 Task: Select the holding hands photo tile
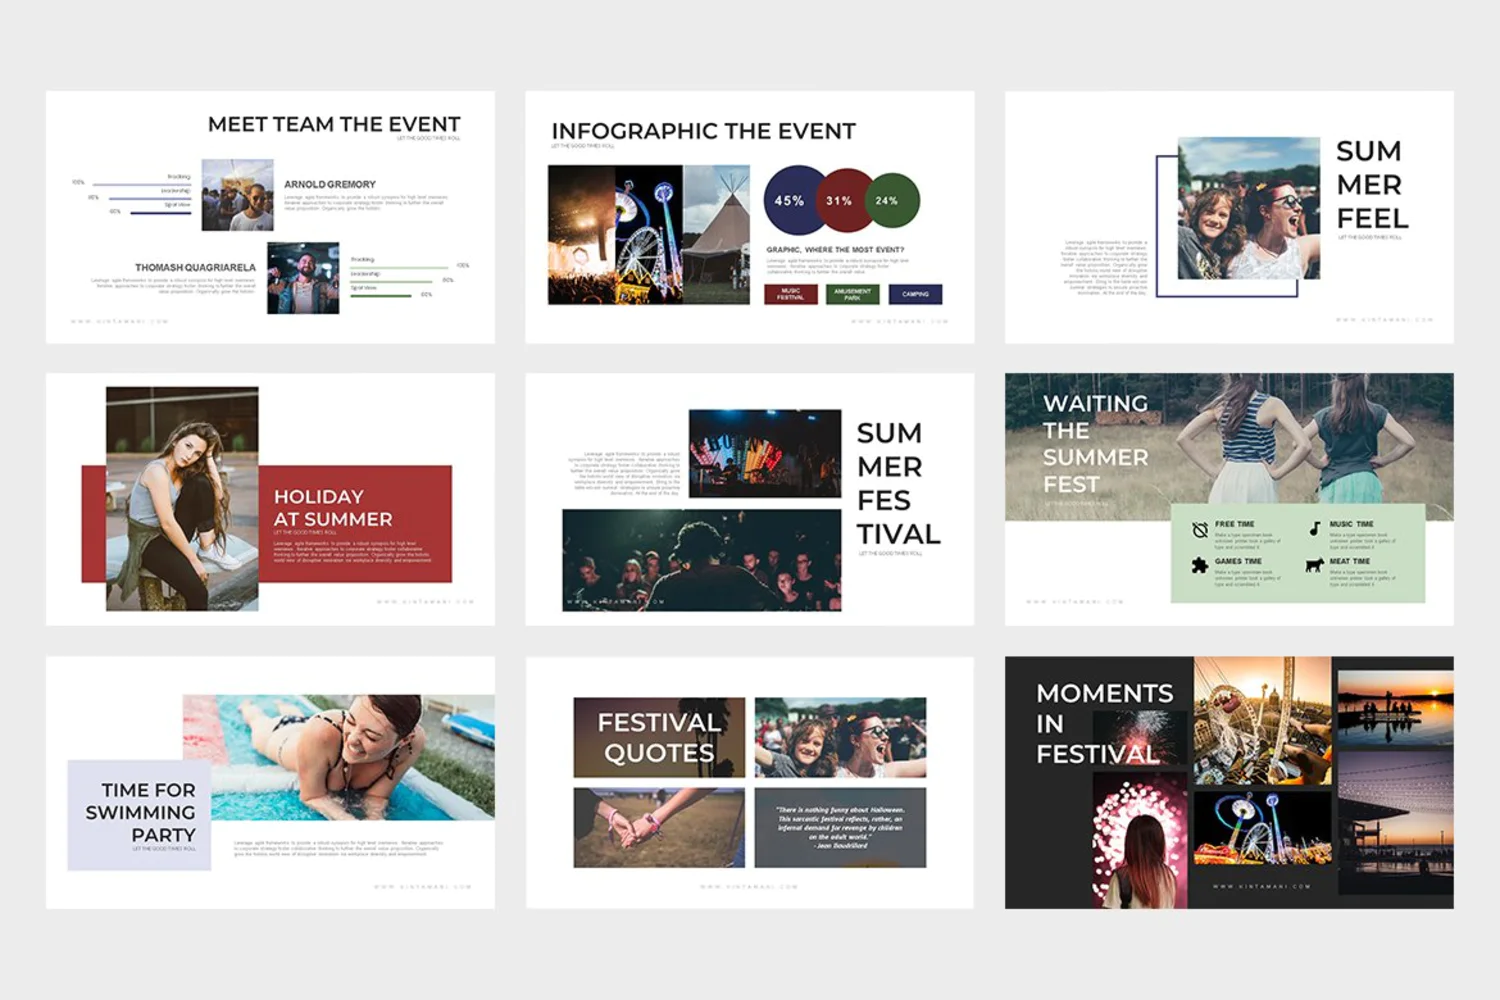point(659,827)
